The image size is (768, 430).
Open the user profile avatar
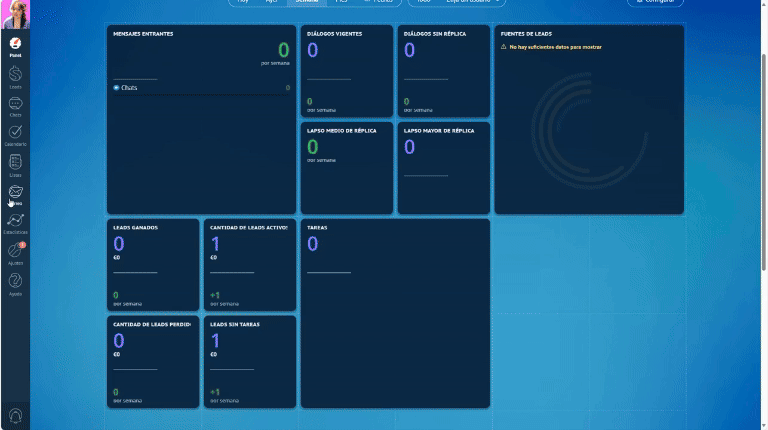click(15, 14)
